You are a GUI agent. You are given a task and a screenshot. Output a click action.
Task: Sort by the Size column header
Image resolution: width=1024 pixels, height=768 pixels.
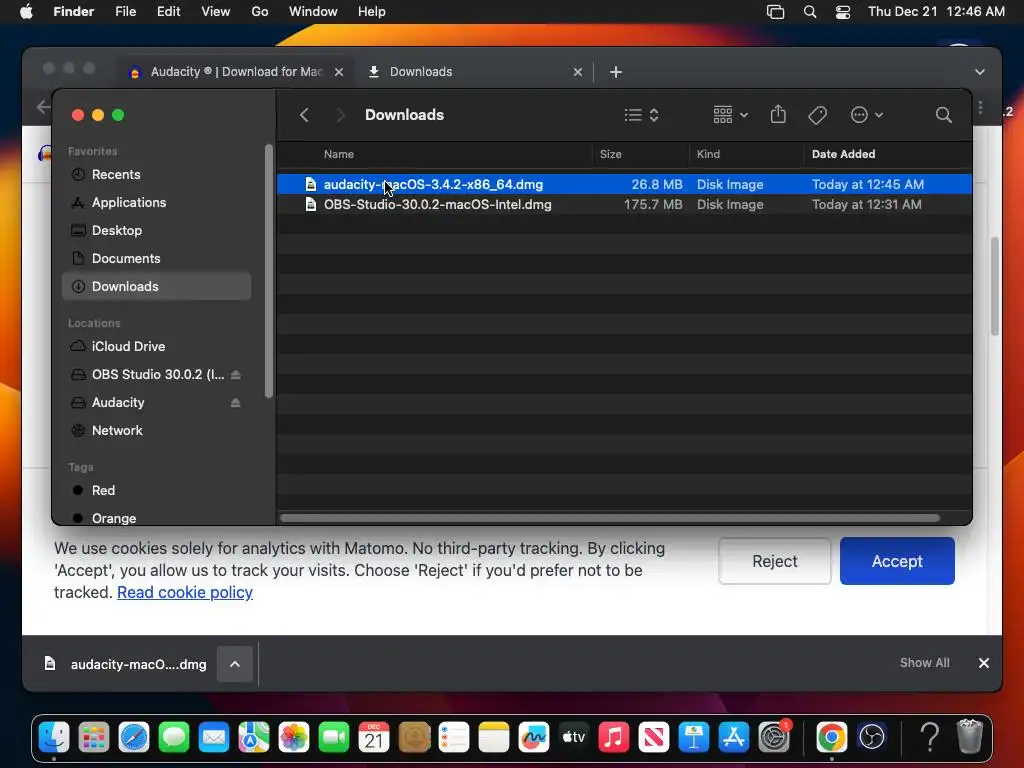click(611, 154)
